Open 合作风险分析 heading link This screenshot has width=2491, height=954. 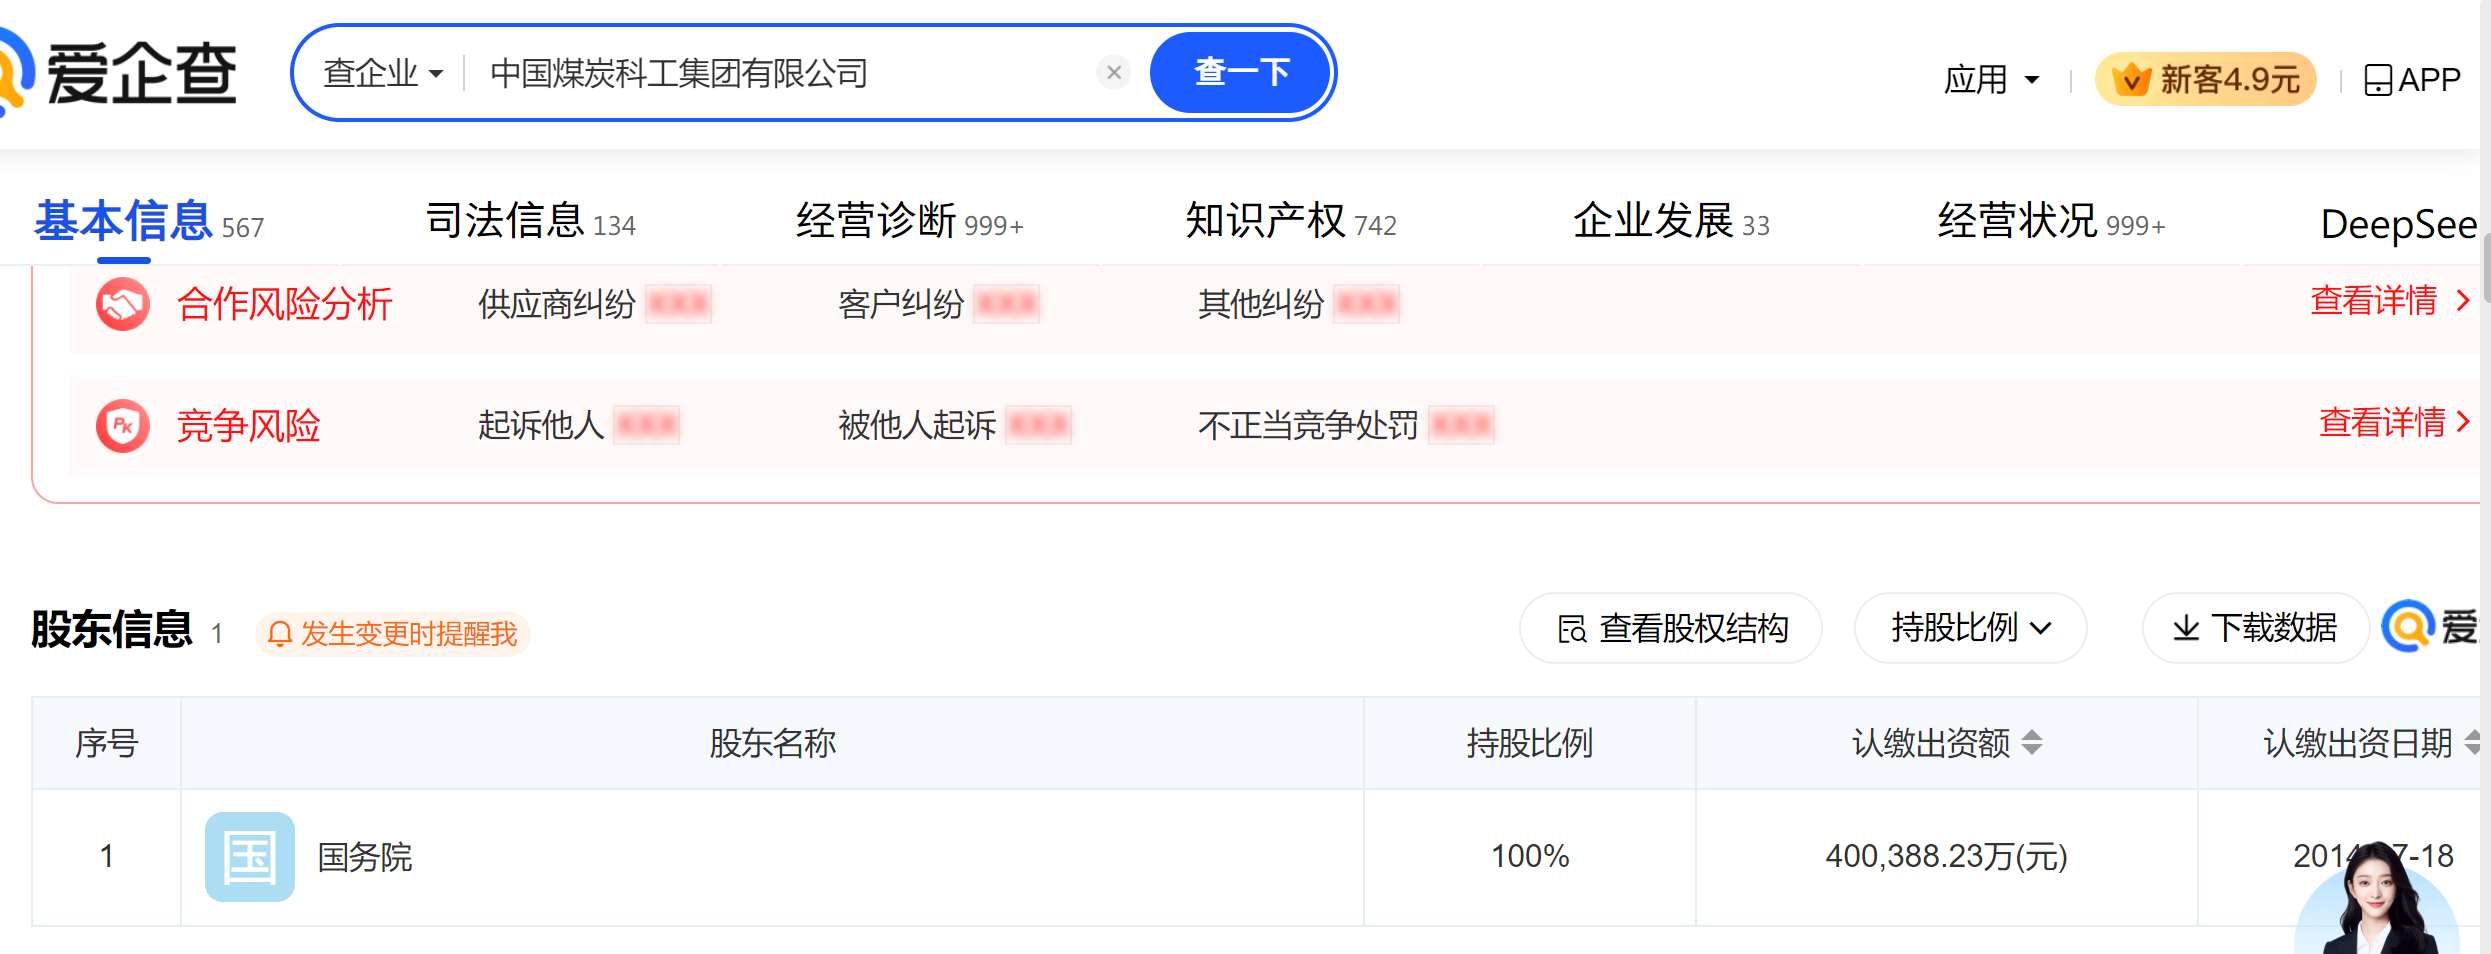point(285,304)
